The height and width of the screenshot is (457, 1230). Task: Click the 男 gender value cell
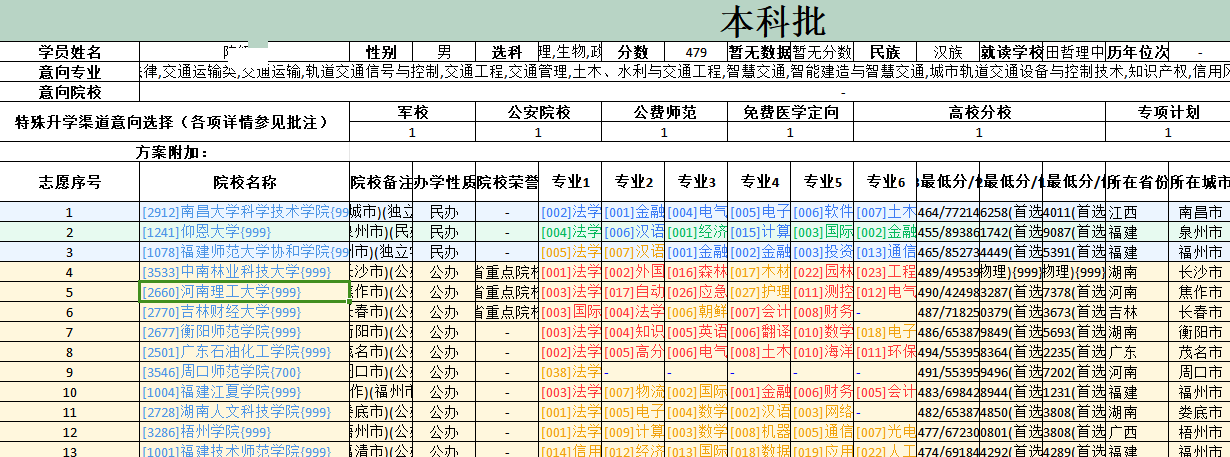(444, 52)
